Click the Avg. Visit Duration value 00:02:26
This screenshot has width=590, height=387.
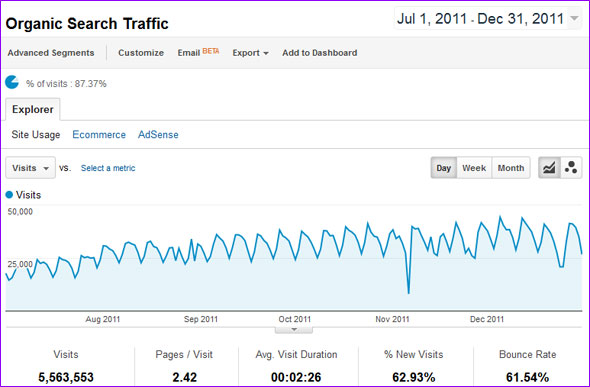coord(296,377)
